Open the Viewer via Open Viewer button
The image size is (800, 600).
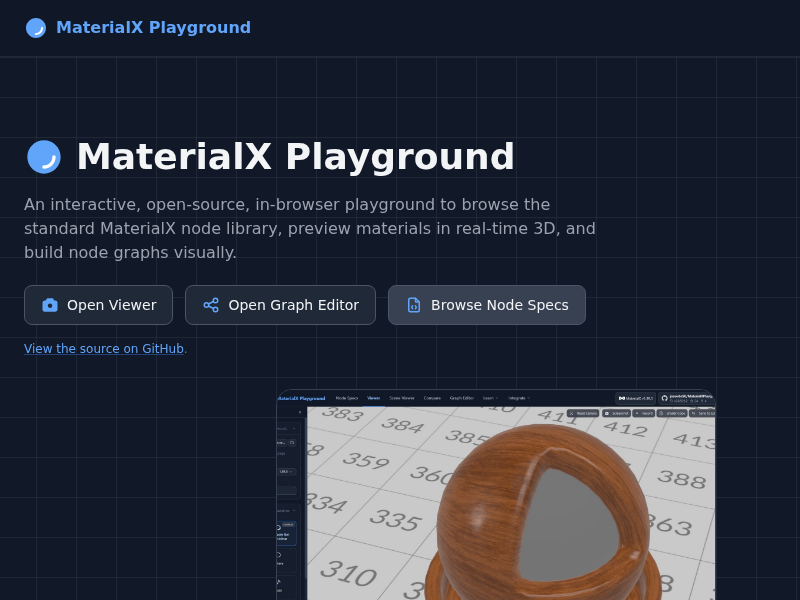pyautogui.click(x=98, y=305)
